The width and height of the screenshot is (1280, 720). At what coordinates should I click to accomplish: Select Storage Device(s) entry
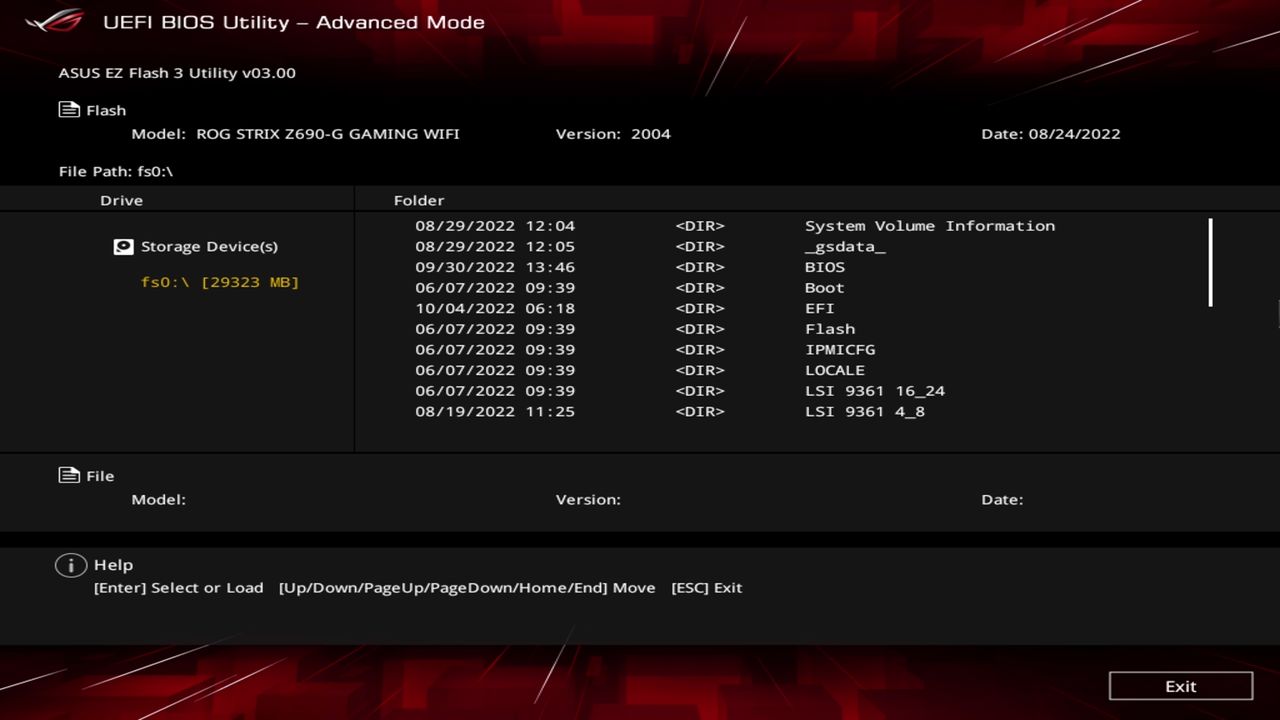(x=196, y=246)
